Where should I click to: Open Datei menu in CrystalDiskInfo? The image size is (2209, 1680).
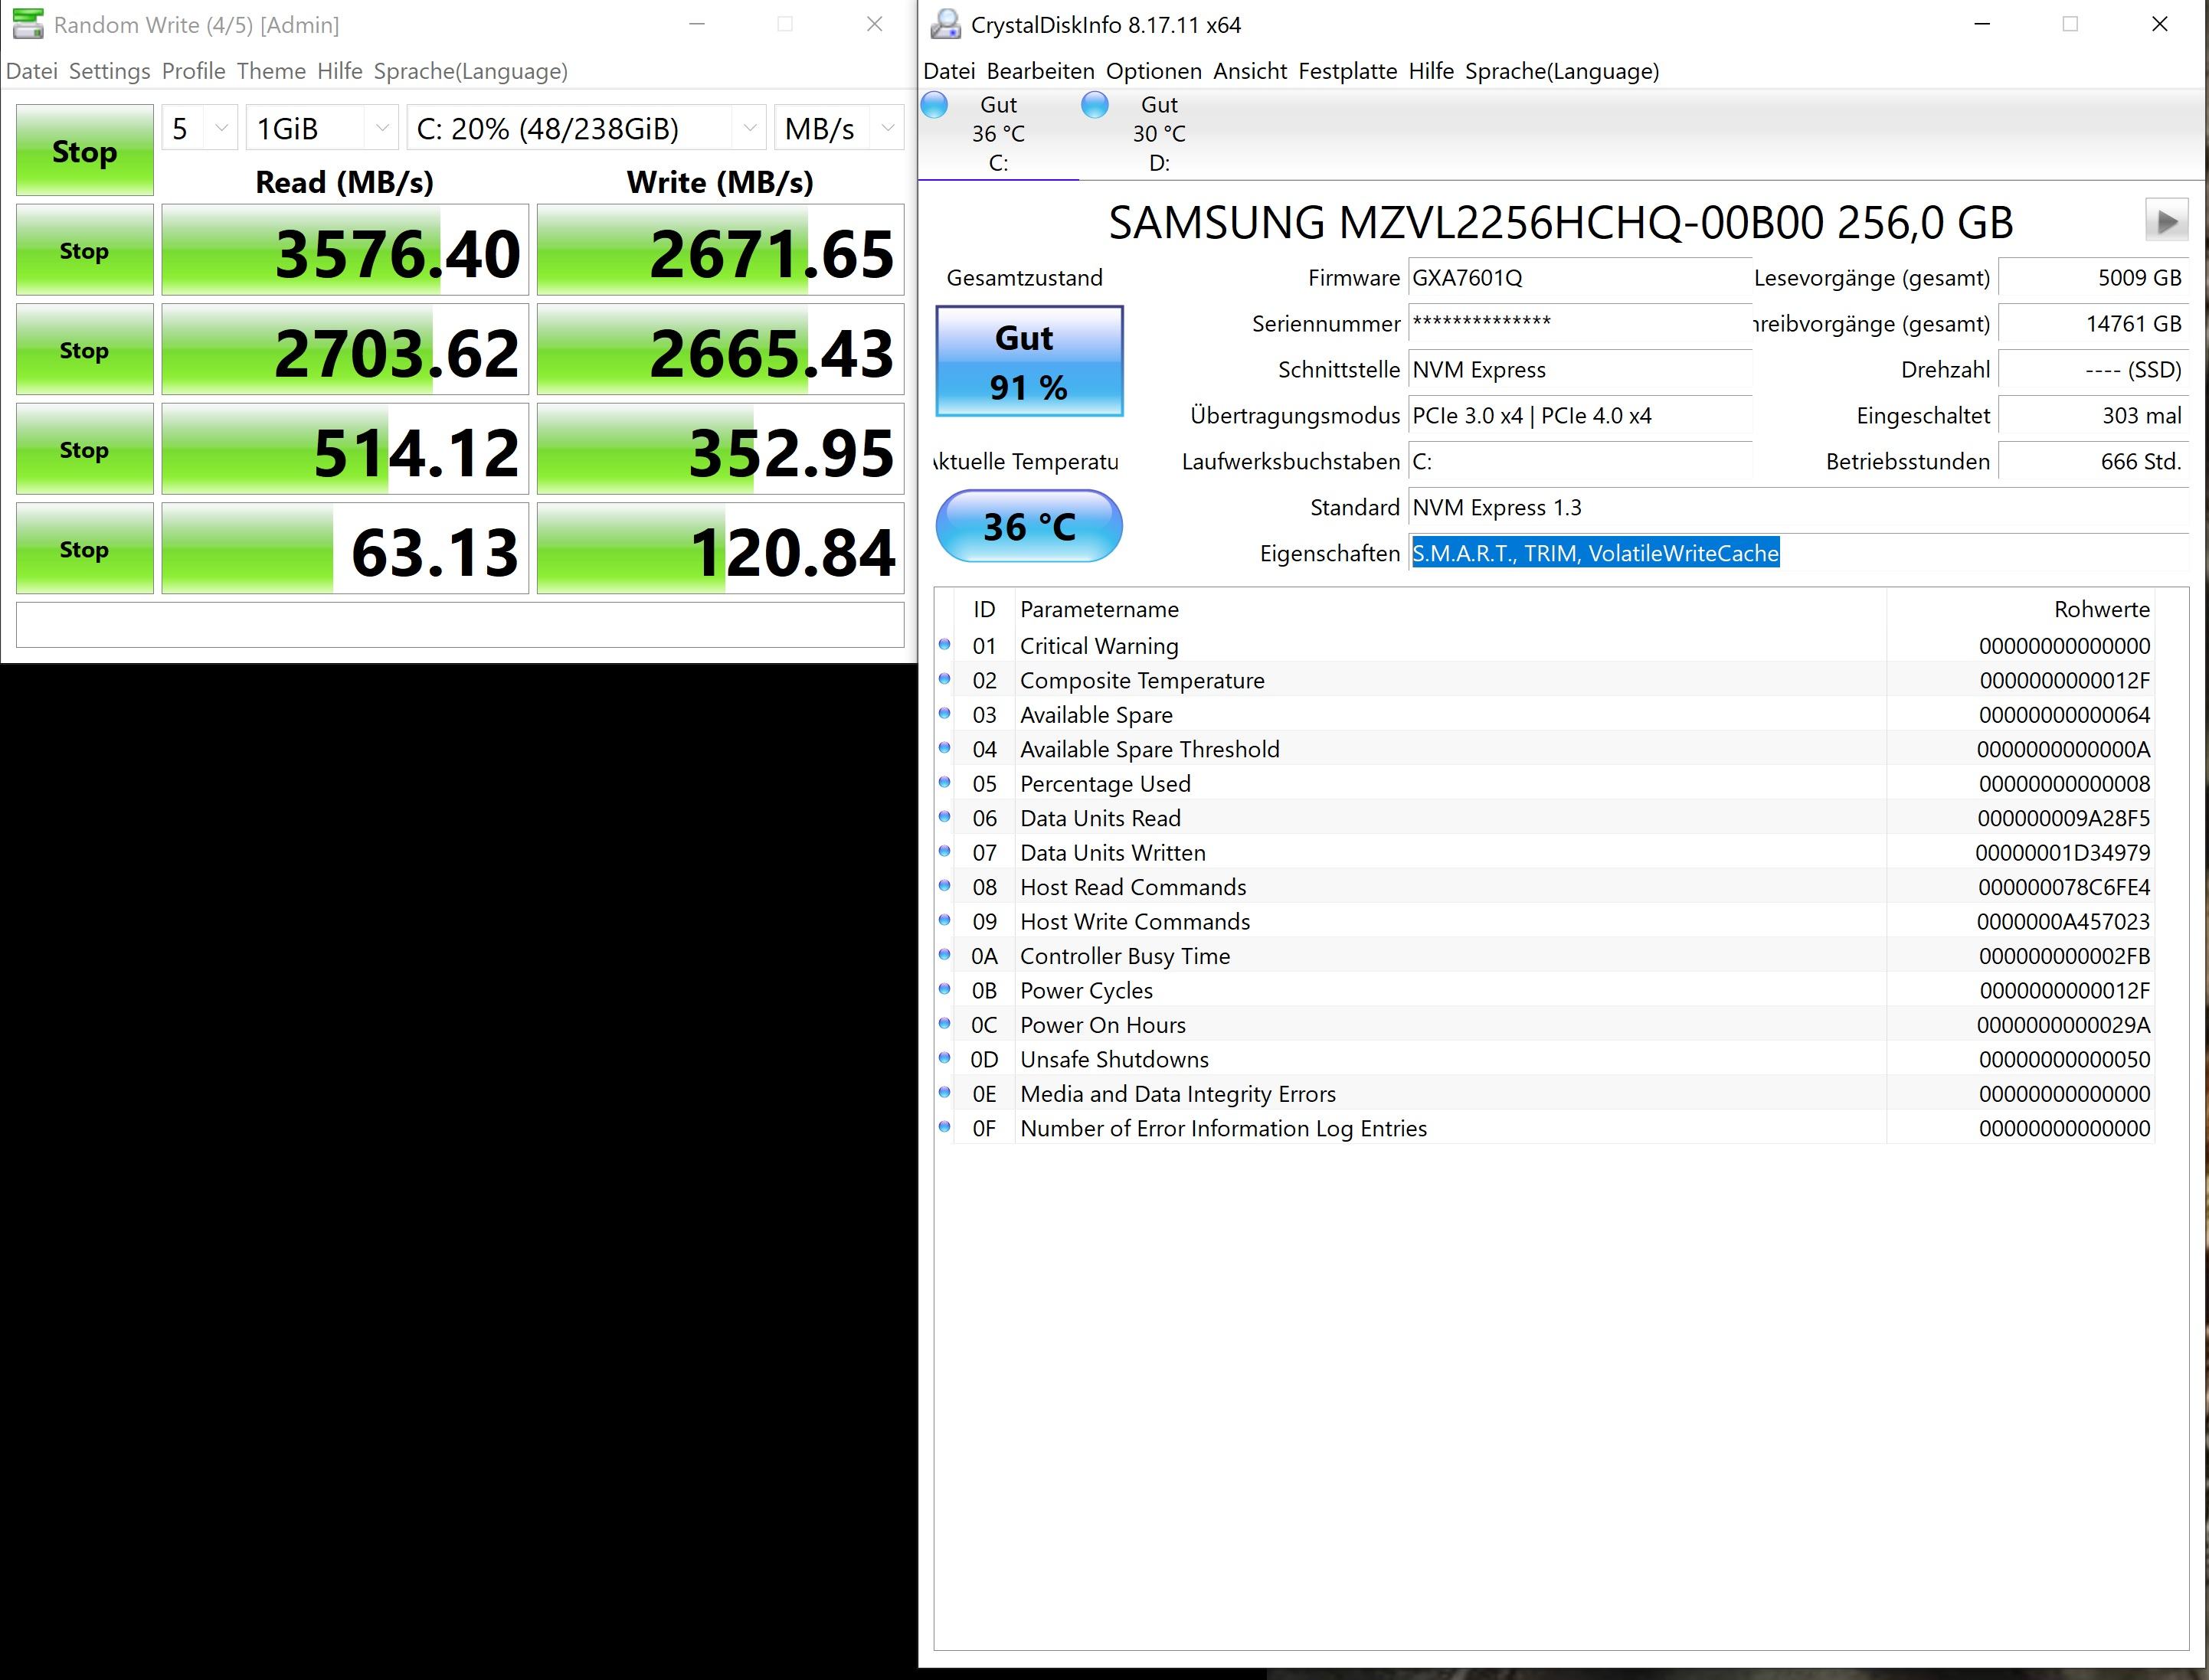coord(949,71)
